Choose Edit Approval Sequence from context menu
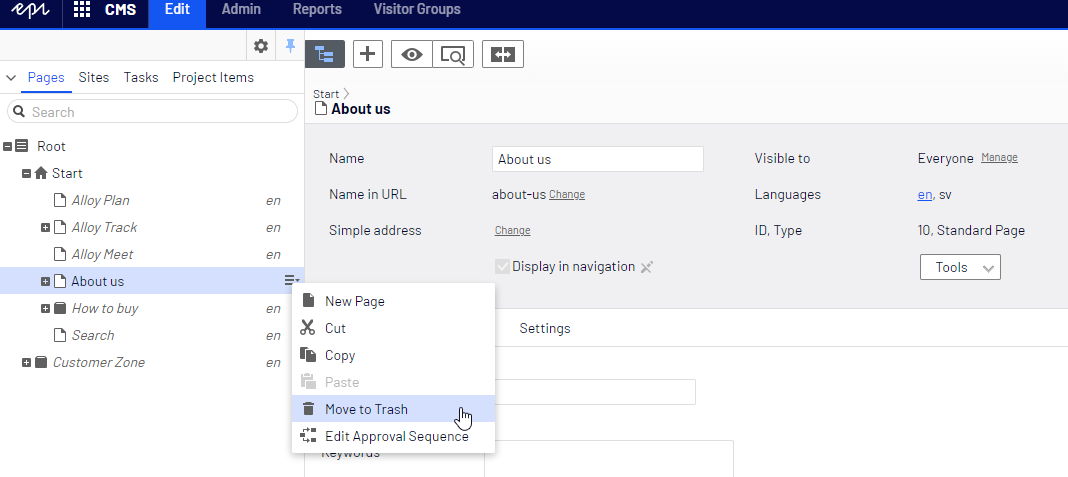The width and height of the screenshot is (1068, 477). (396, 436)
